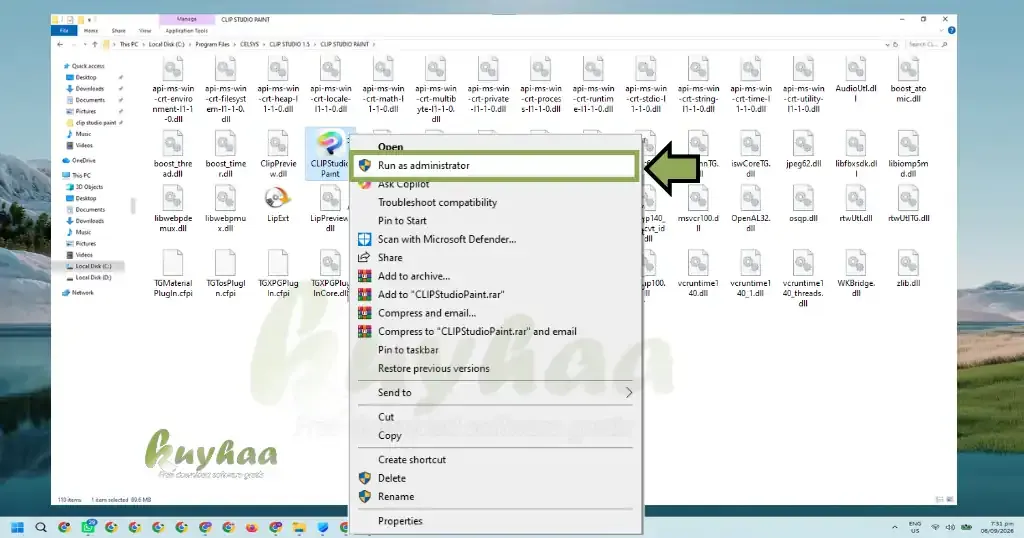Show hidden system tray icons chevron
This screenshot has width=1024, height=538.
coord(894,527)
